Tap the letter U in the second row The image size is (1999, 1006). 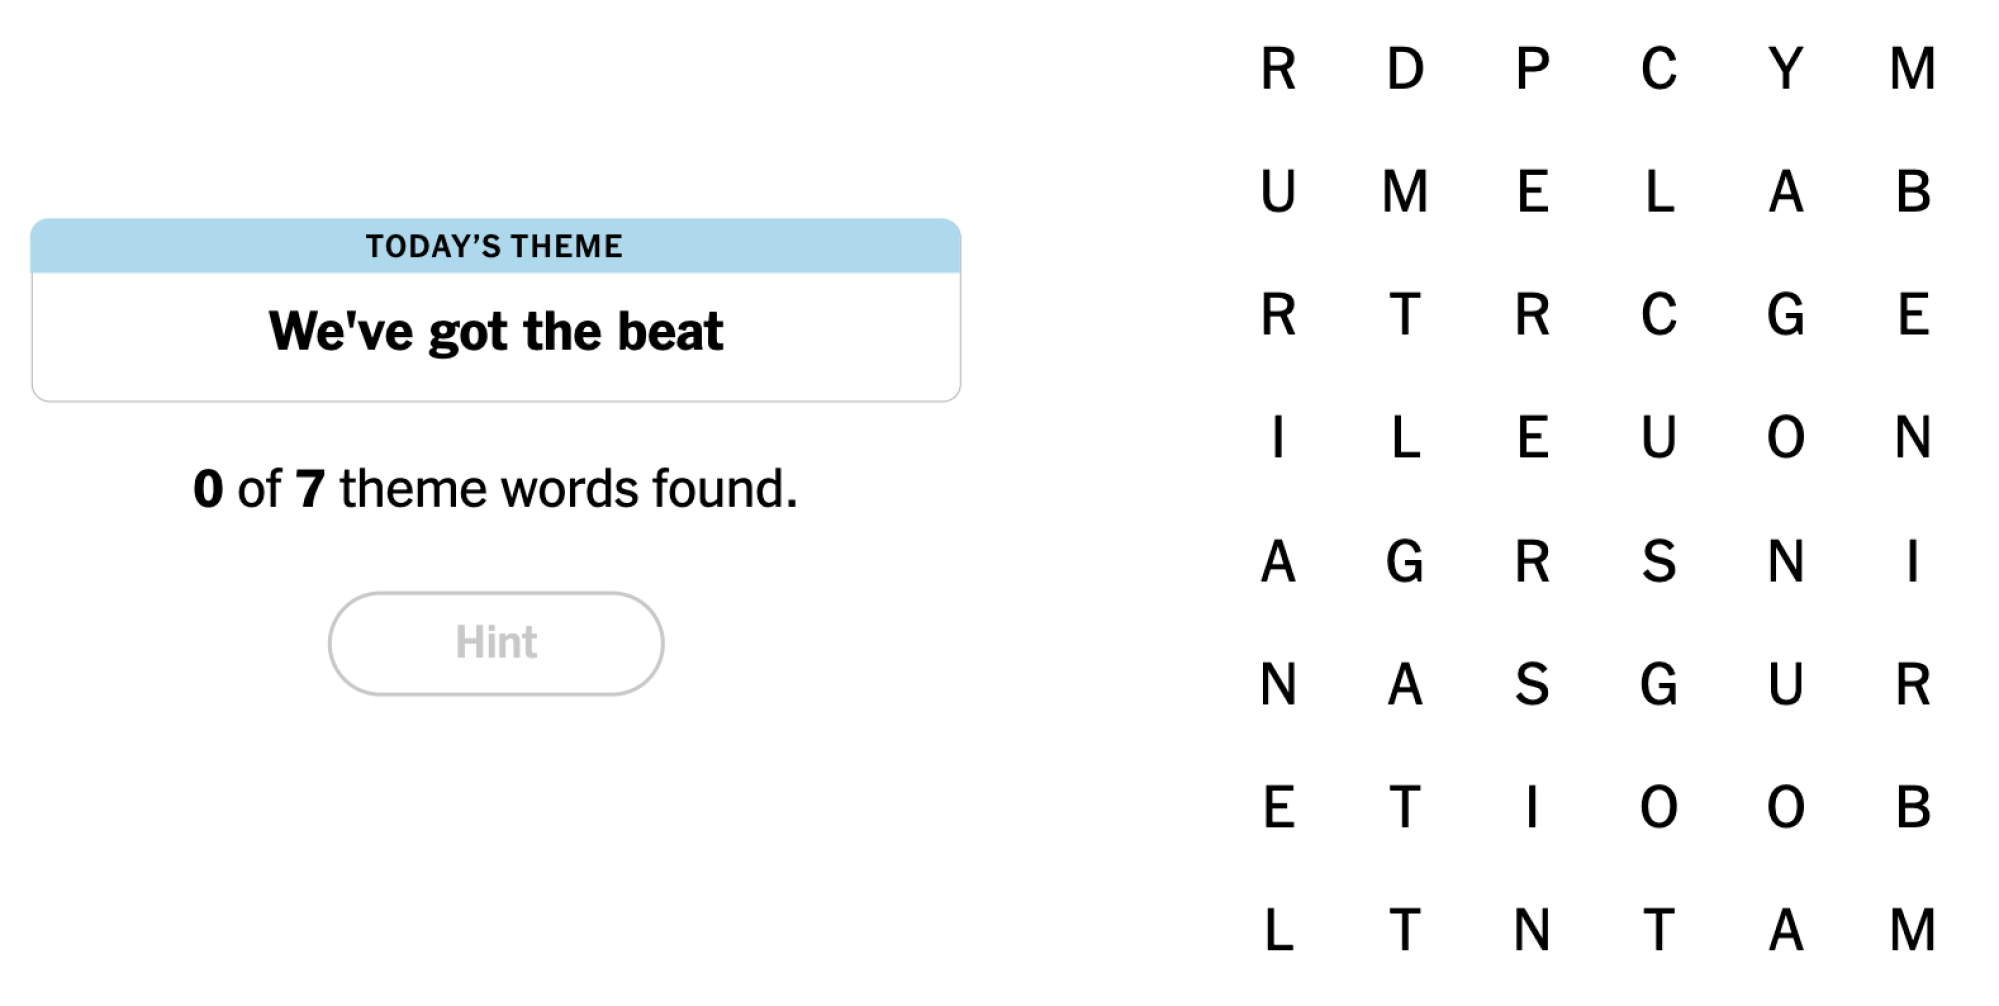(x=1278, y=192)
